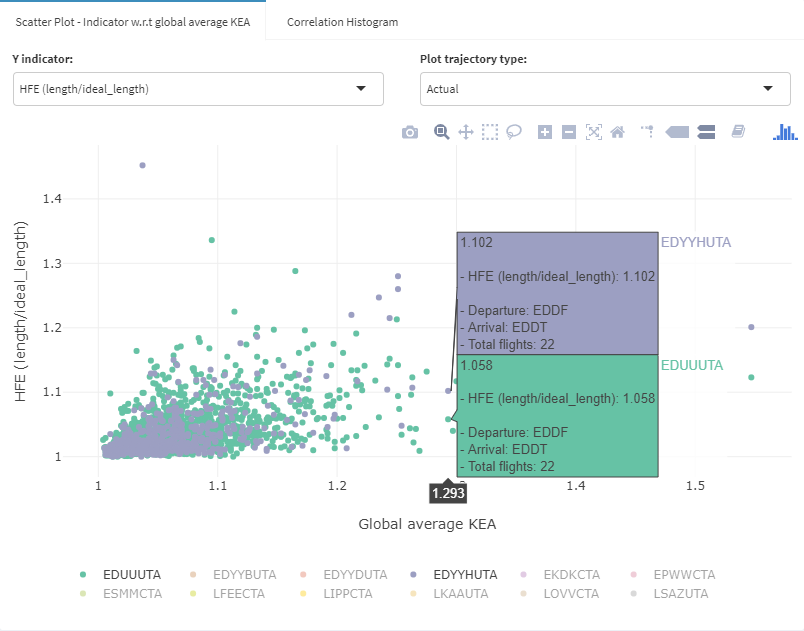Switch to Correlation Histogram tab

point(343,22)
